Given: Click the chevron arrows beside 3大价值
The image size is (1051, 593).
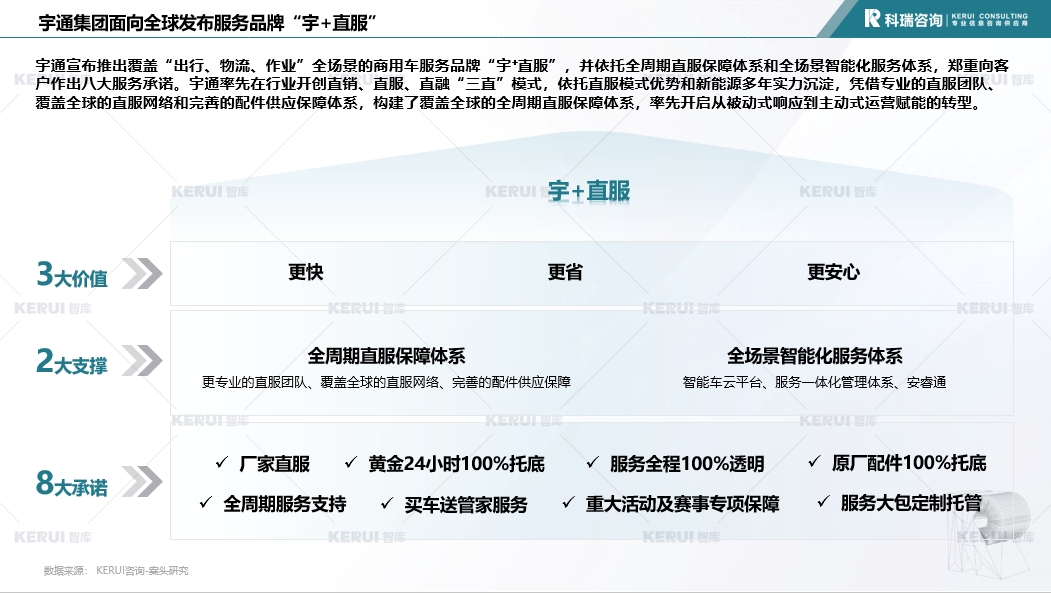Looking at the screenshot, I should (145, 274).
